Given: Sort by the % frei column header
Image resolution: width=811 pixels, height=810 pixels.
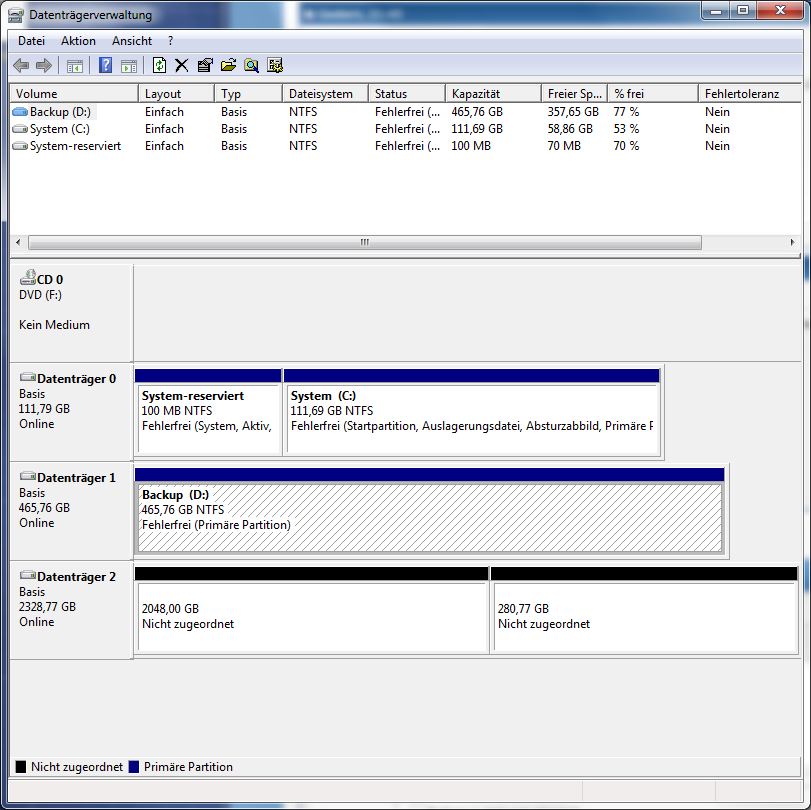Looking at the screenshot, I should 653,94.
